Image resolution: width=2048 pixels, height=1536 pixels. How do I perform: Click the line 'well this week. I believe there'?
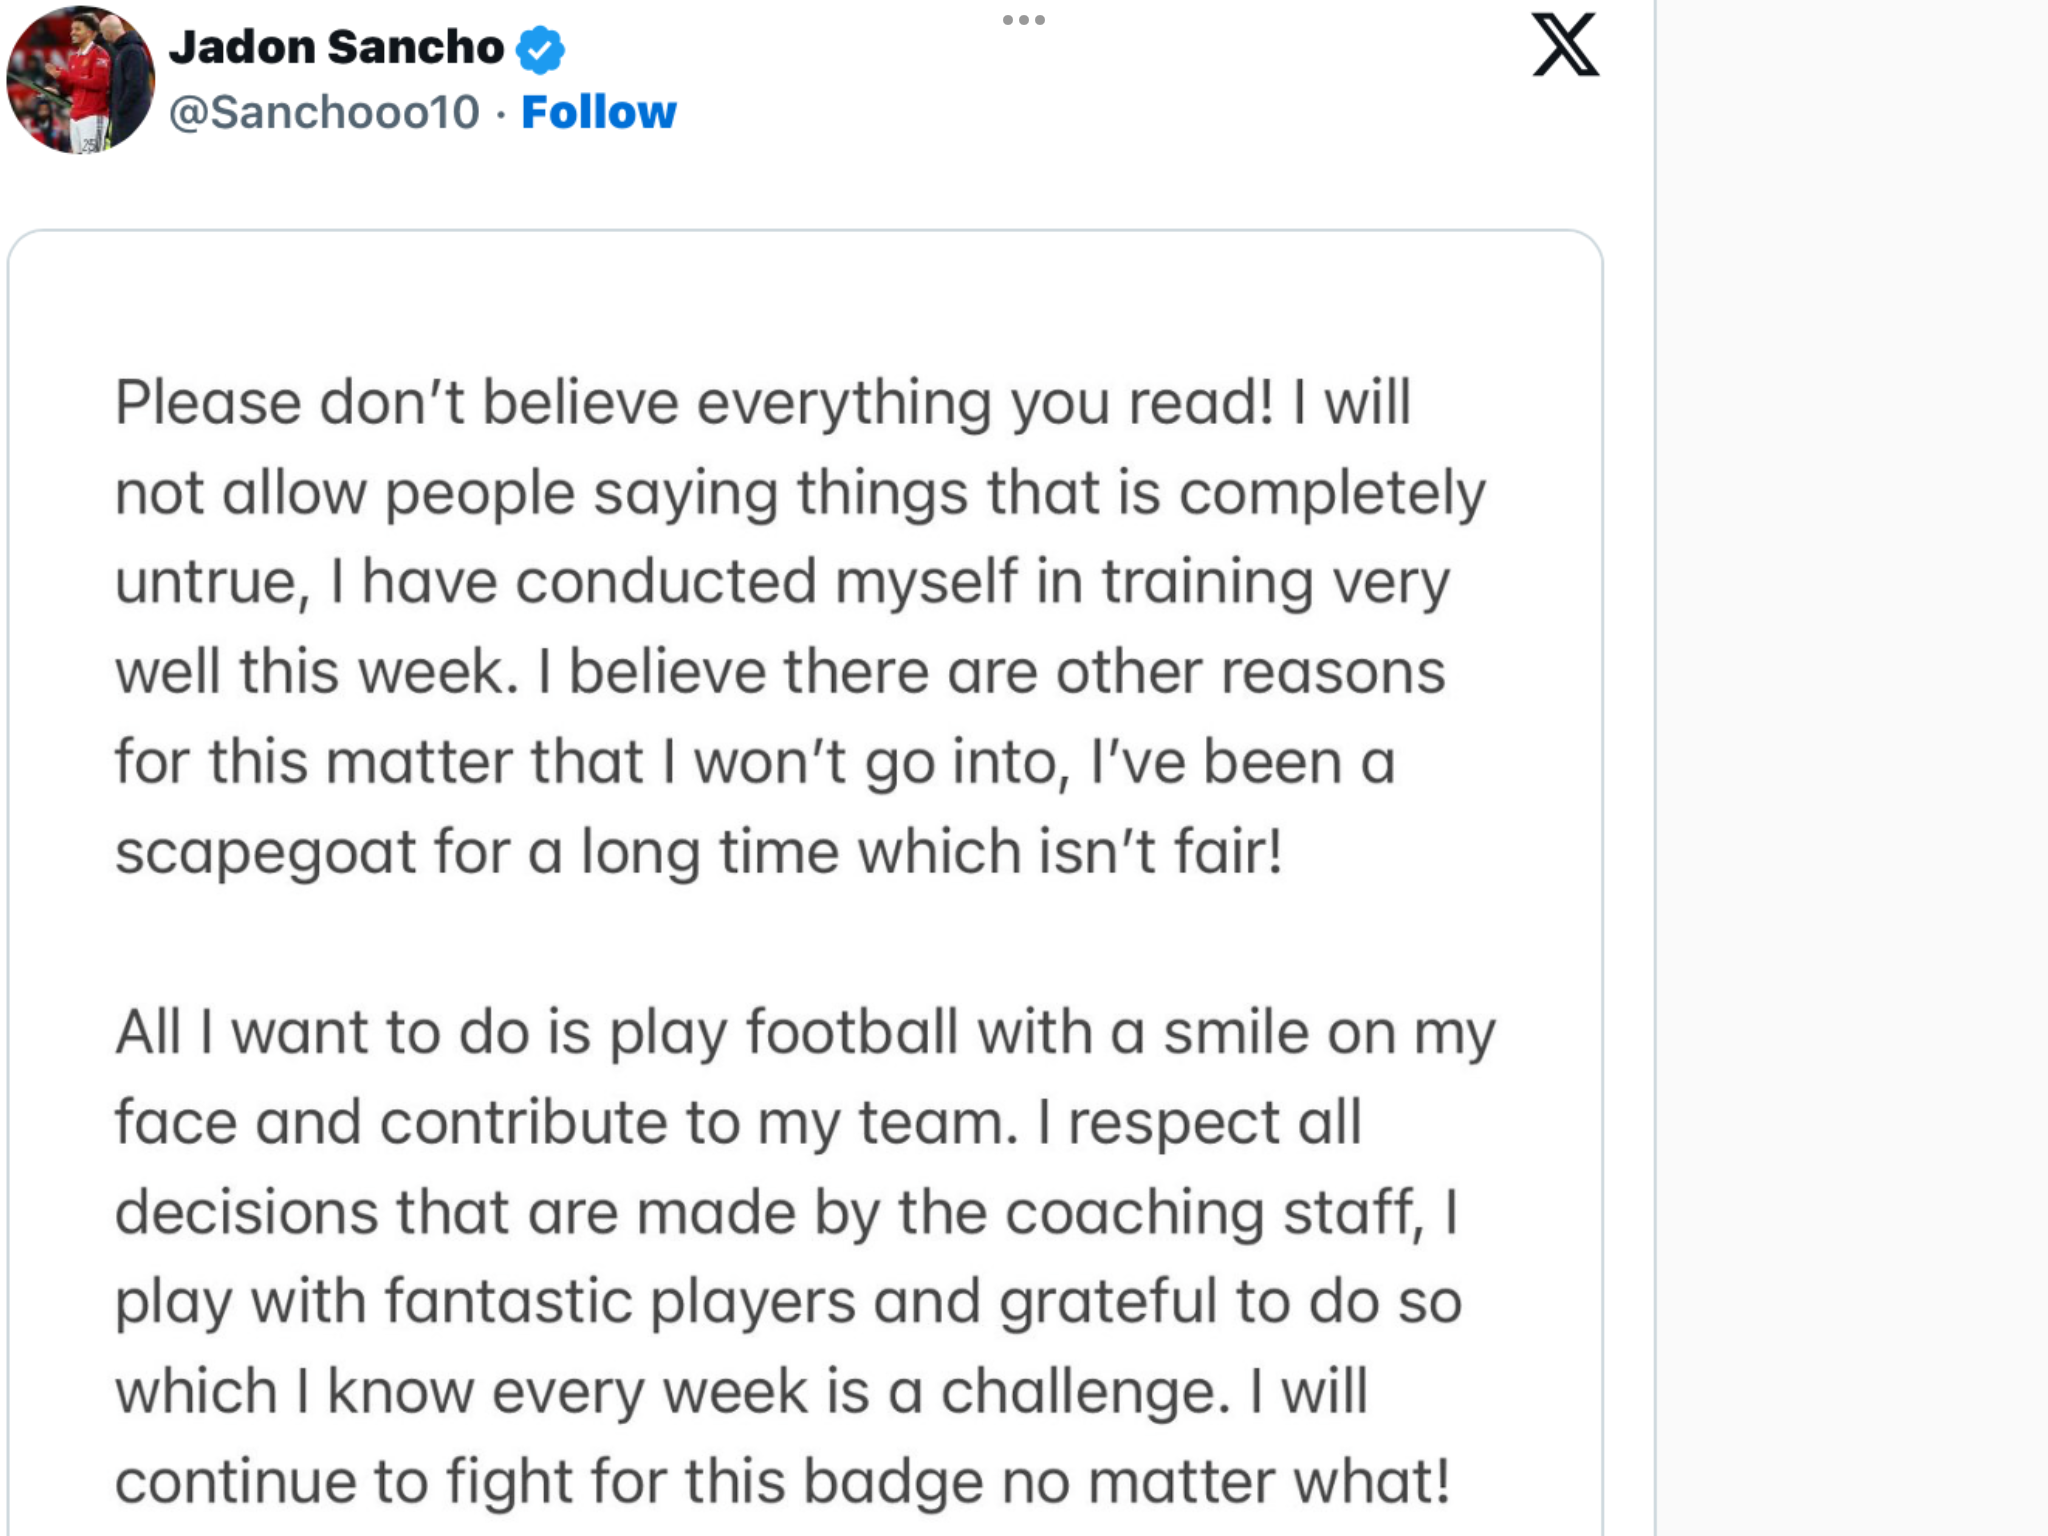click(x=780, y=671)
